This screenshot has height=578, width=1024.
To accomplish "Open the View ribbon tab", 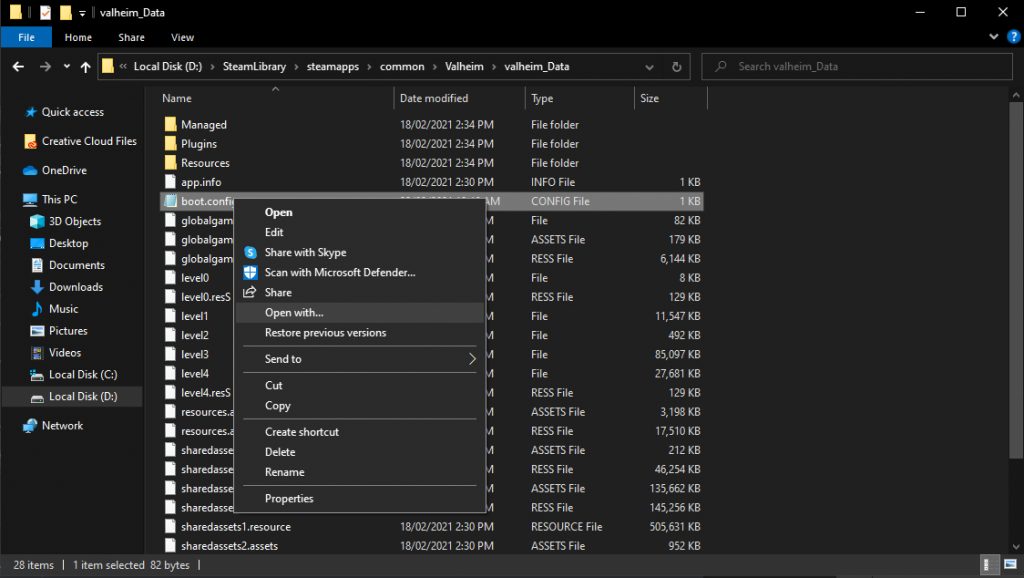I will point(182,38).
